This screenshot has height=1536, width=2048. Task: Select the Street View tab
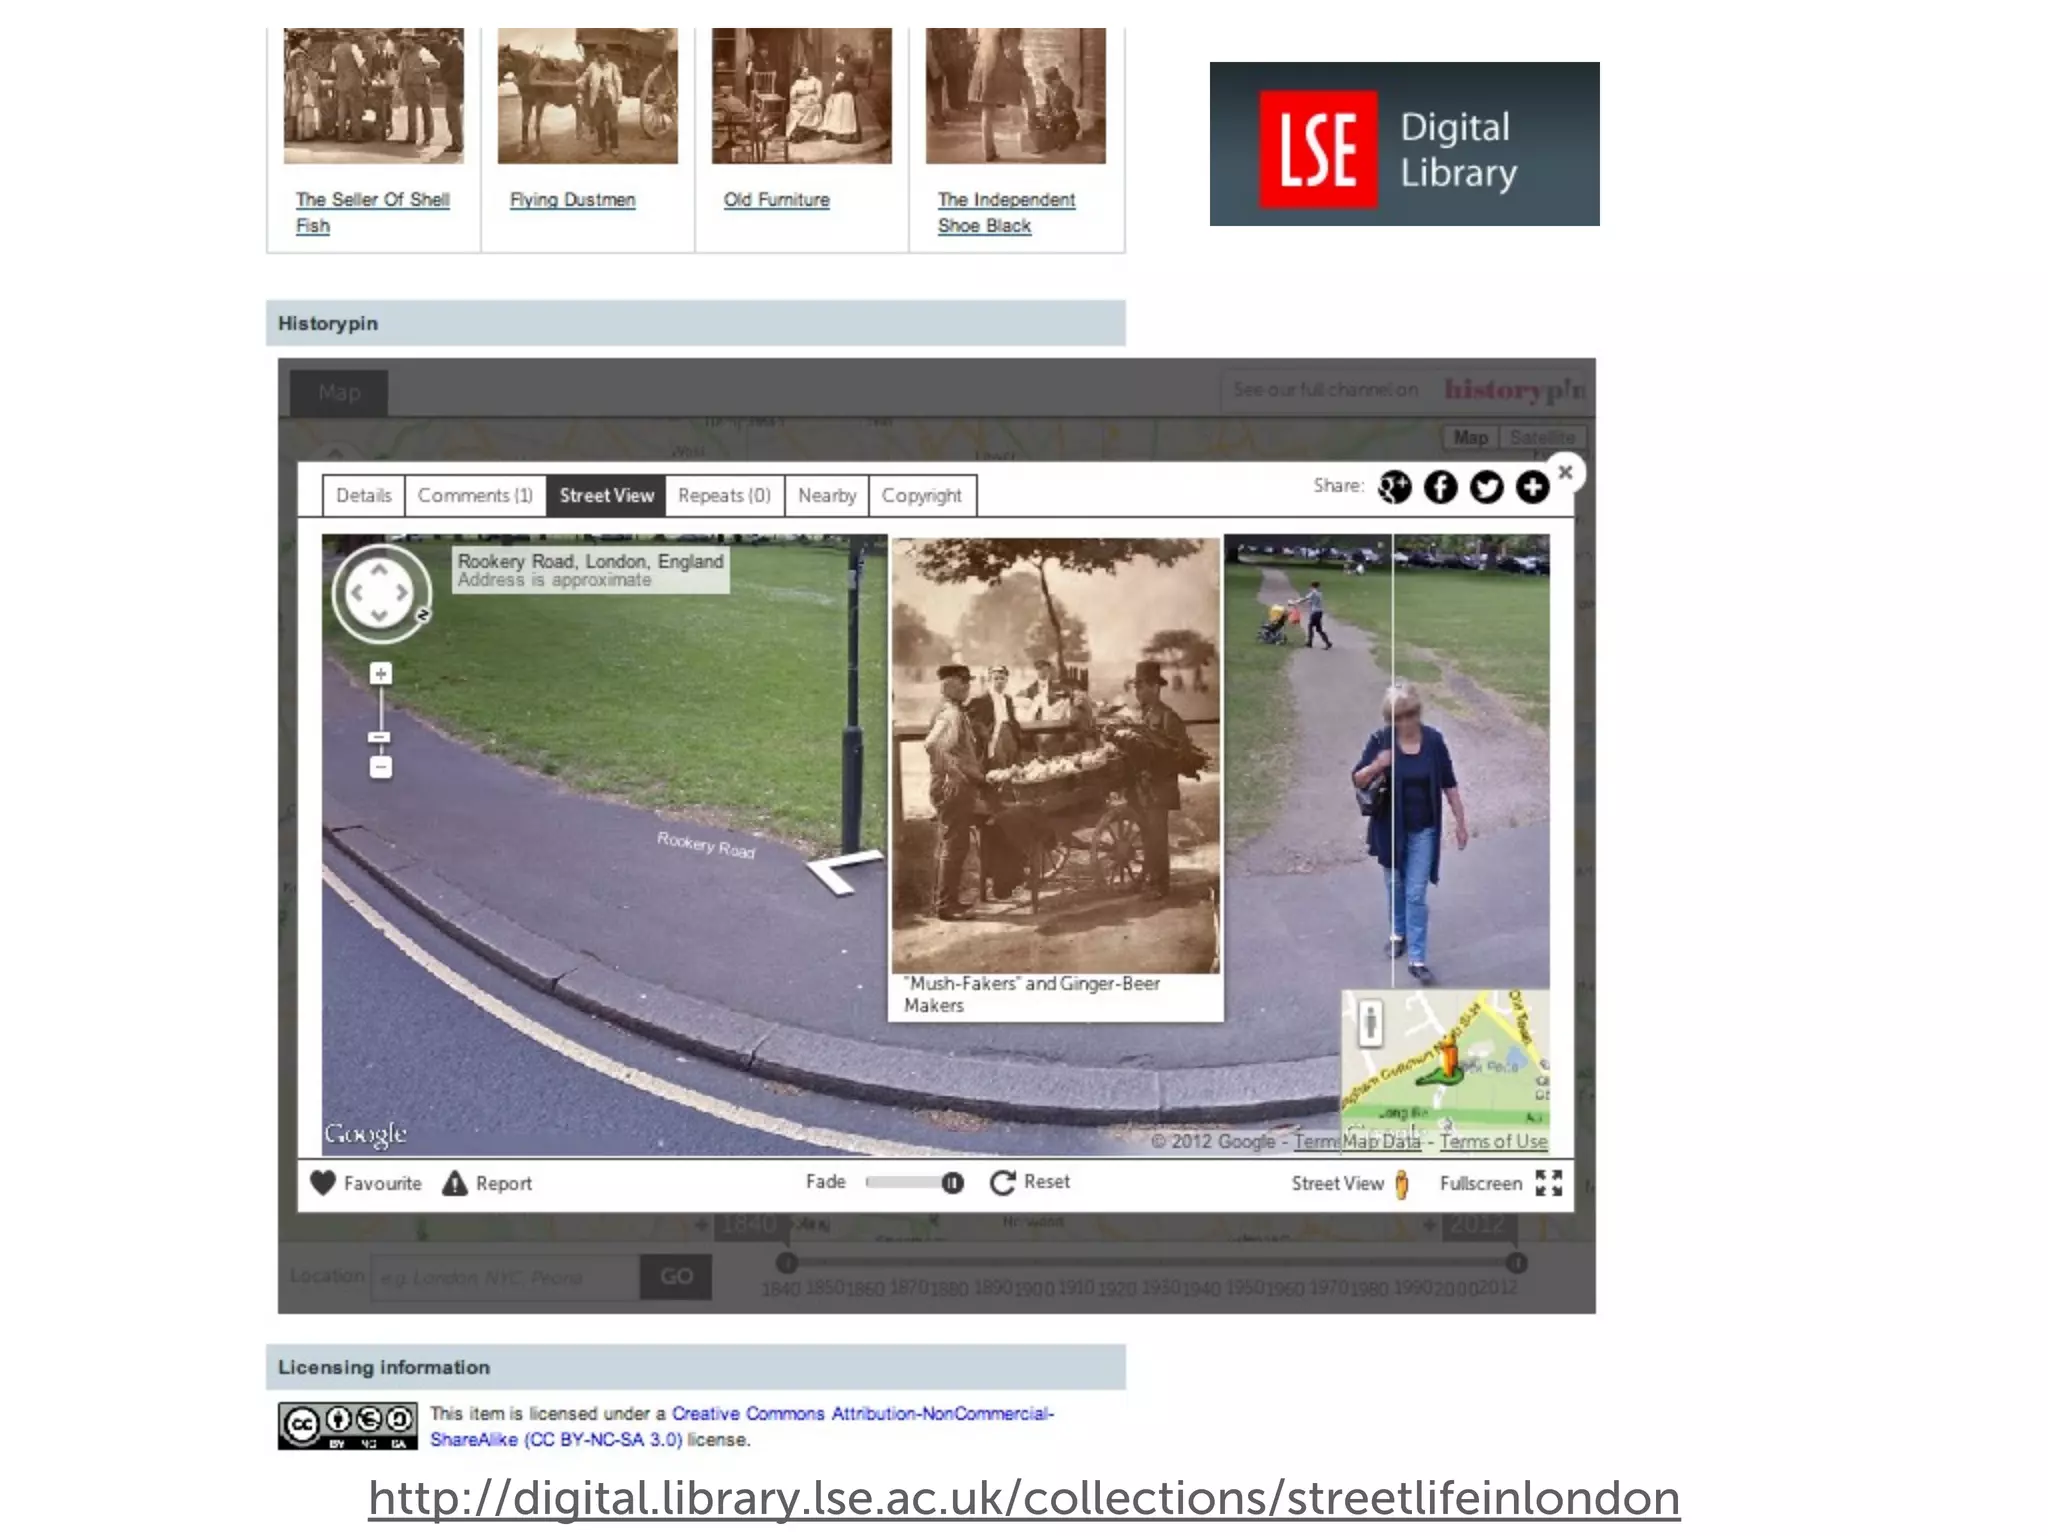pos(606,496)
